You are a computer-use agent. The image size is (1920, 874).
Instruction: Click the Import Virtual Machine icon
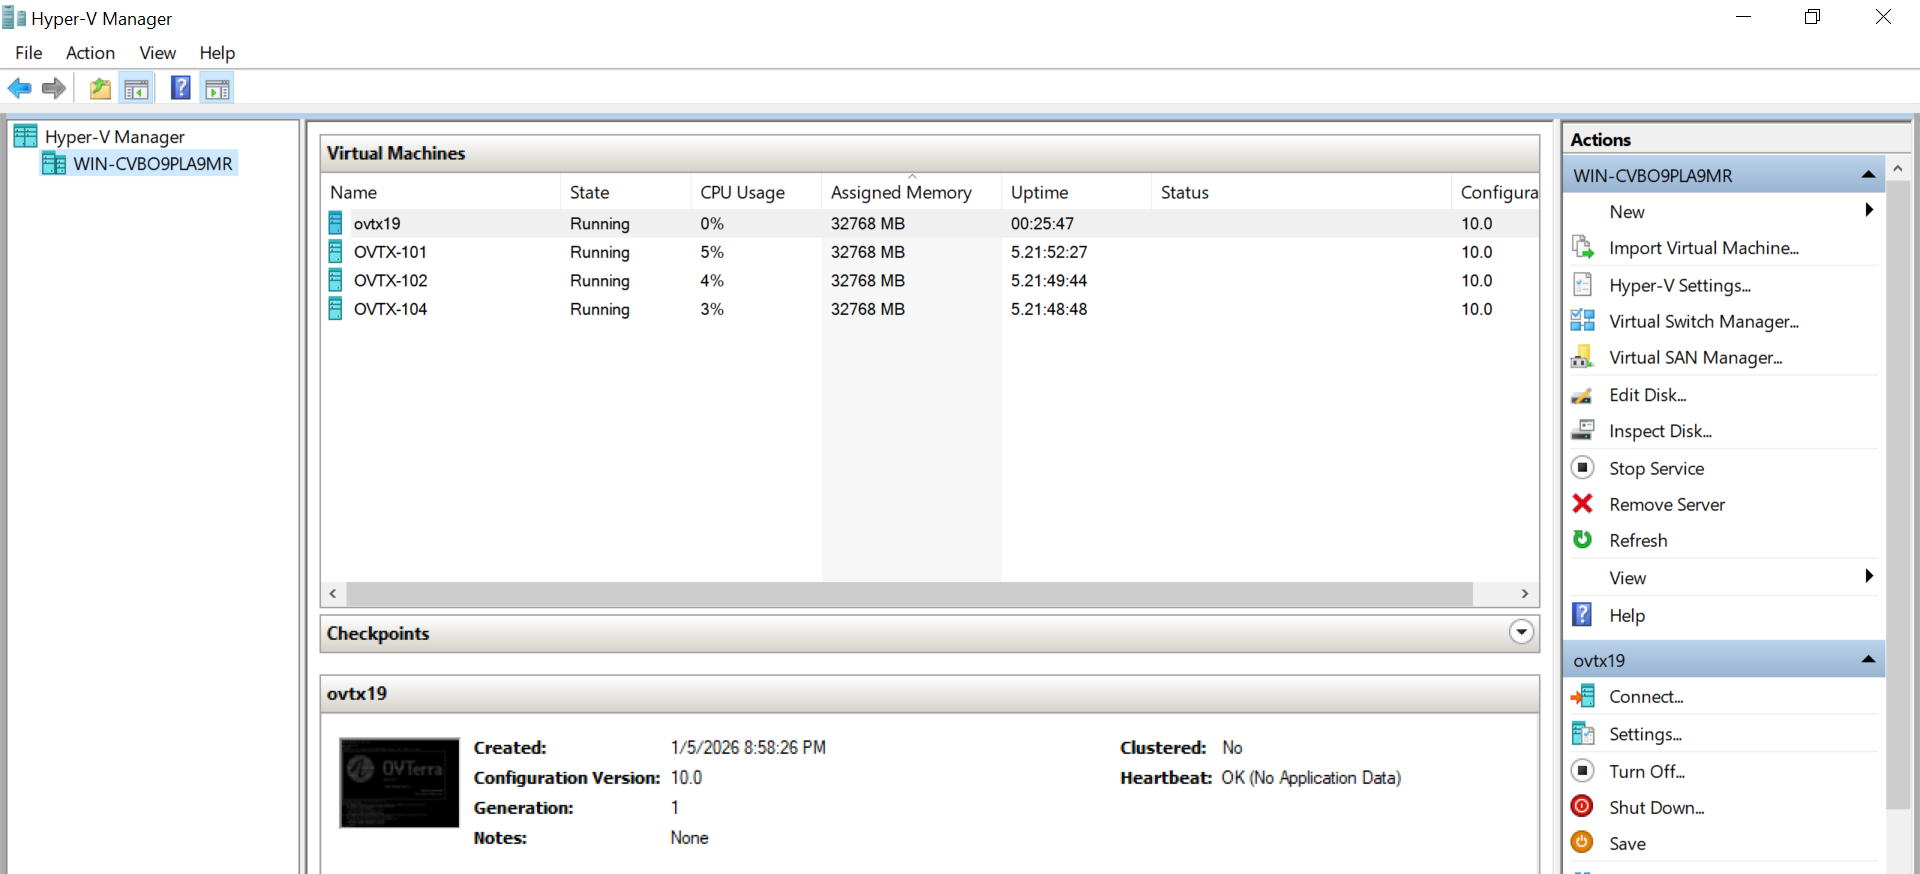(x=1582, y=247)
